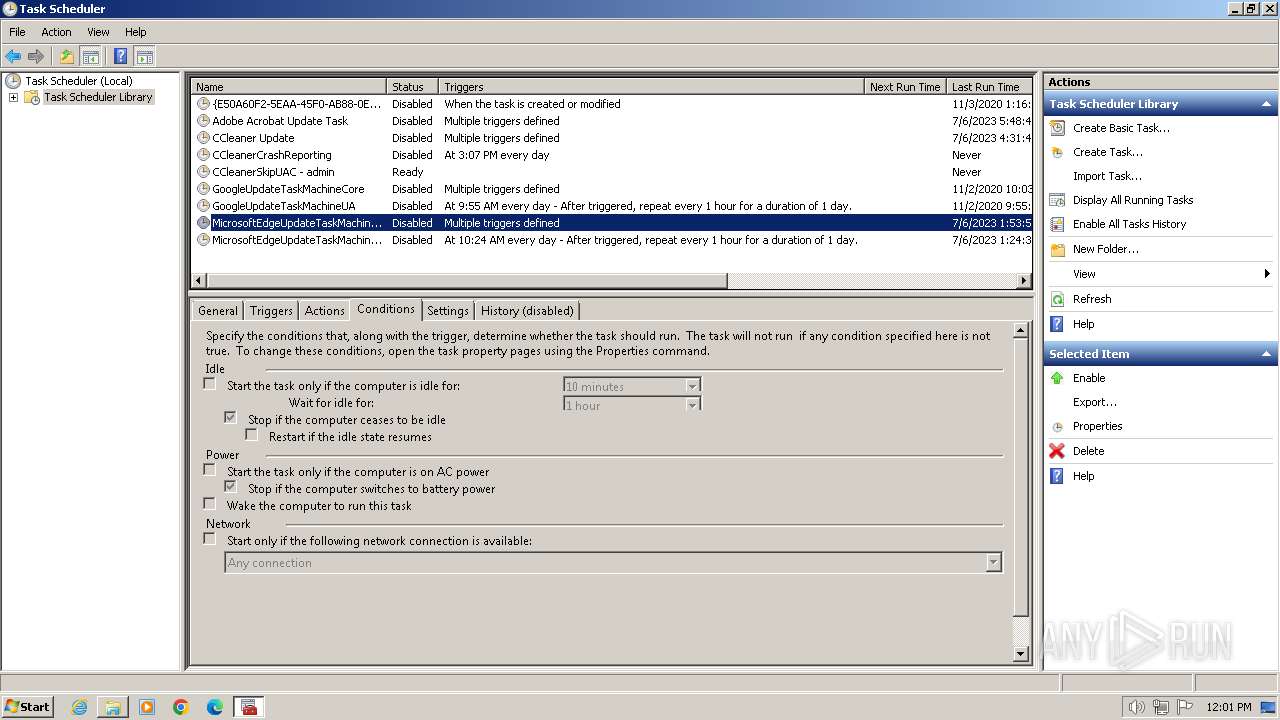
Task: Sort tasks by the Status column header
Action: [412, 87]
